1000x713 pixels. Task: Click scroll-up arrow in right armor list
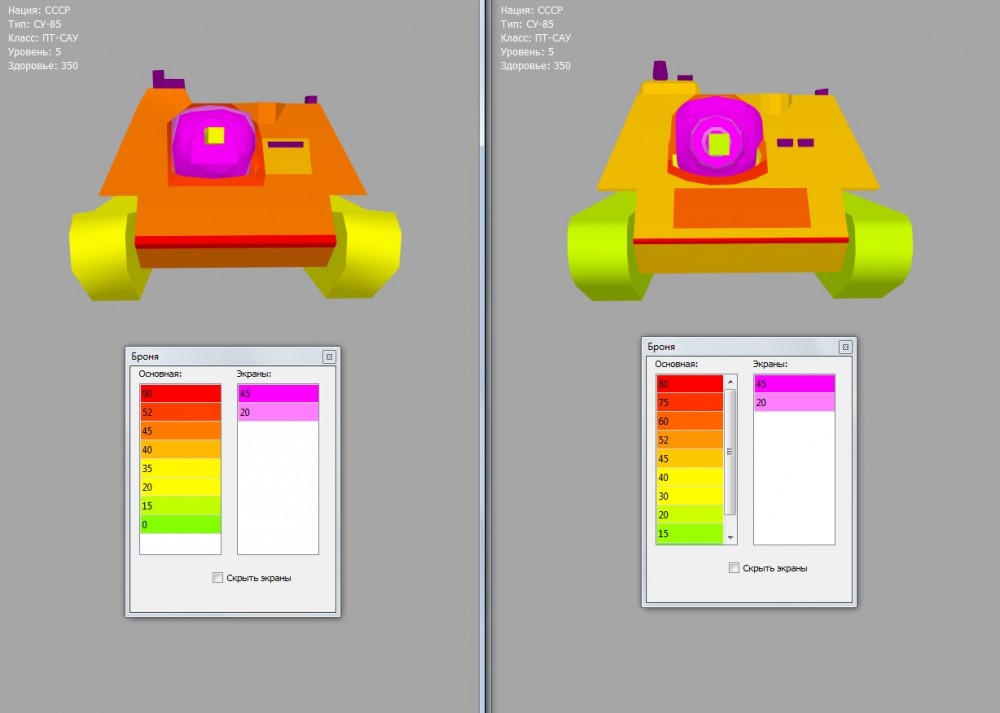coord(730,383)
